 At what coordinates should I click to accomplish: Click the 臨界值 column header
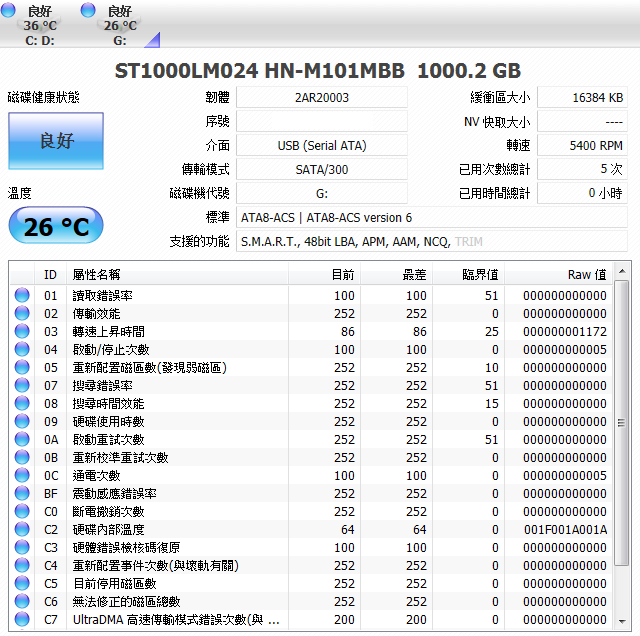469,275
